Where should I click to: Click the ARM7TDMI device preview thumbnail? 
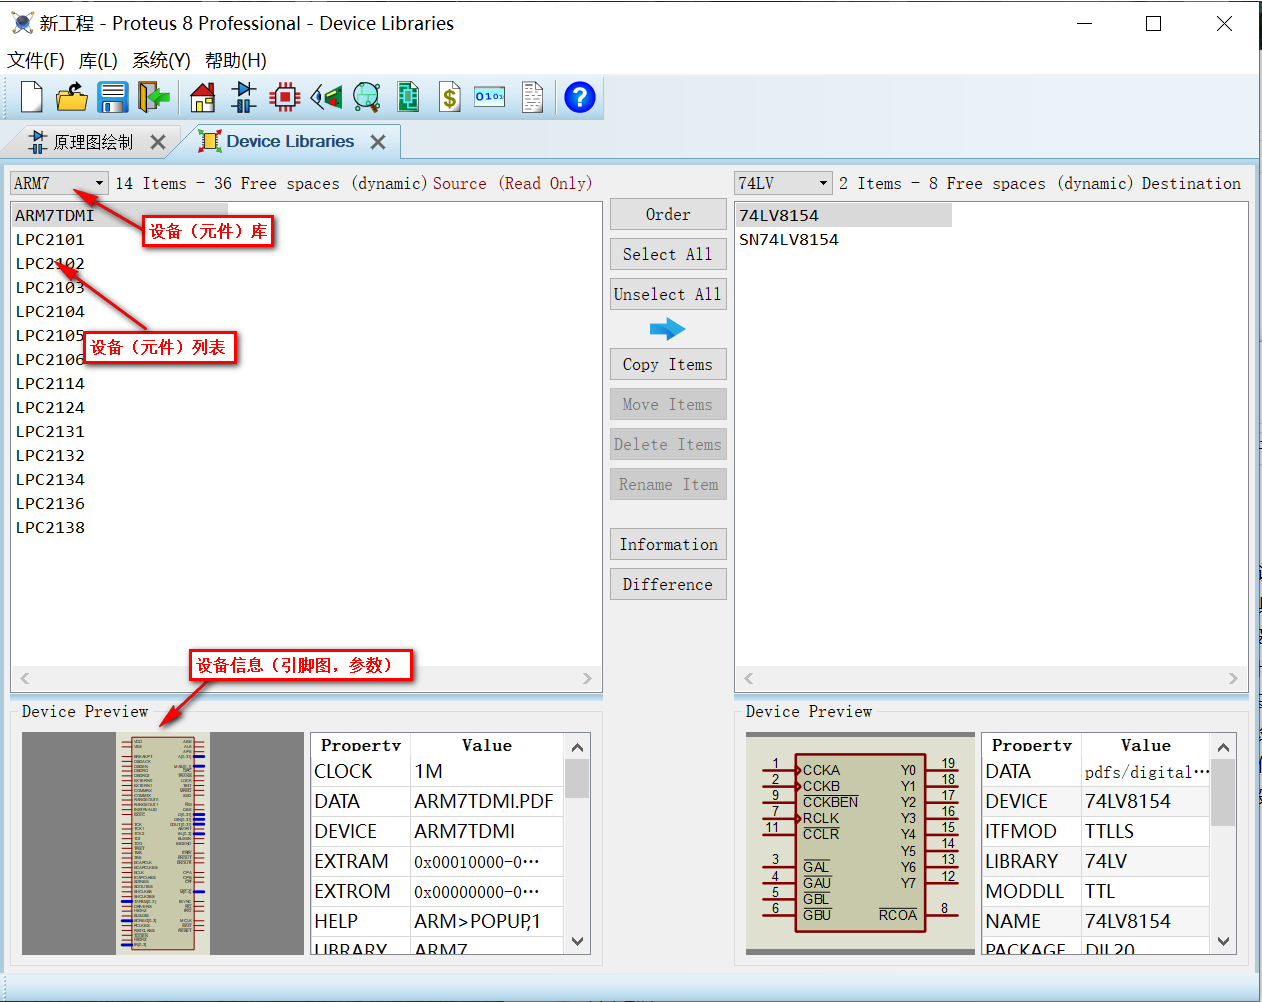[x=163, y=843]
